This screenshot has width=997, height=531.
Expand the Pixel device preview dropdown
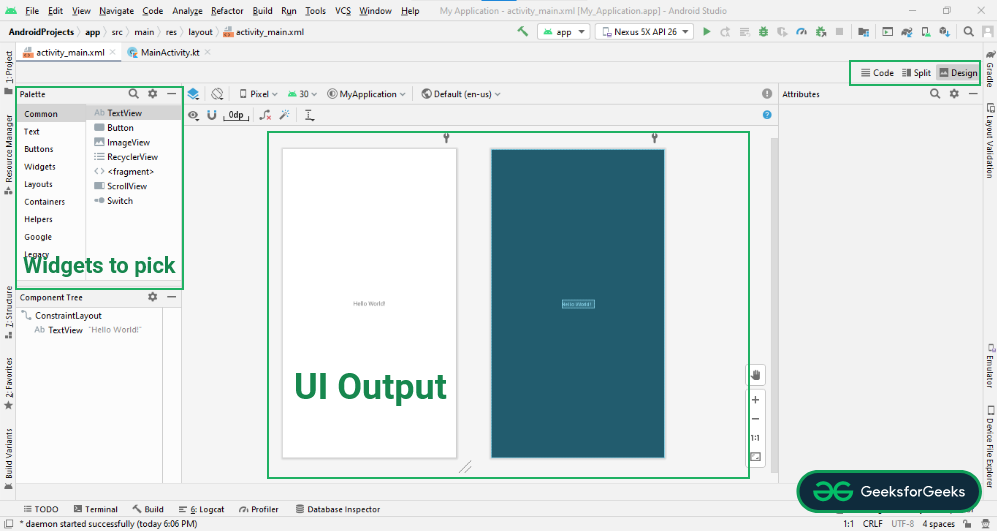click(258, 94)
